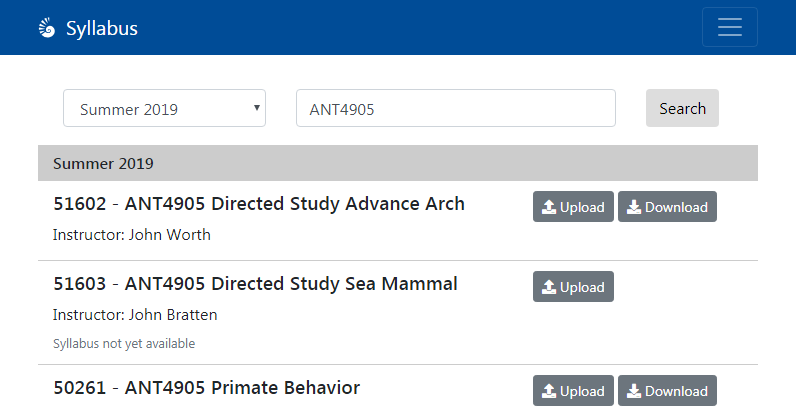Click the Syllabus title text in header
The width and height of the screenshot is (796, 415).
(x=102, y=28)
